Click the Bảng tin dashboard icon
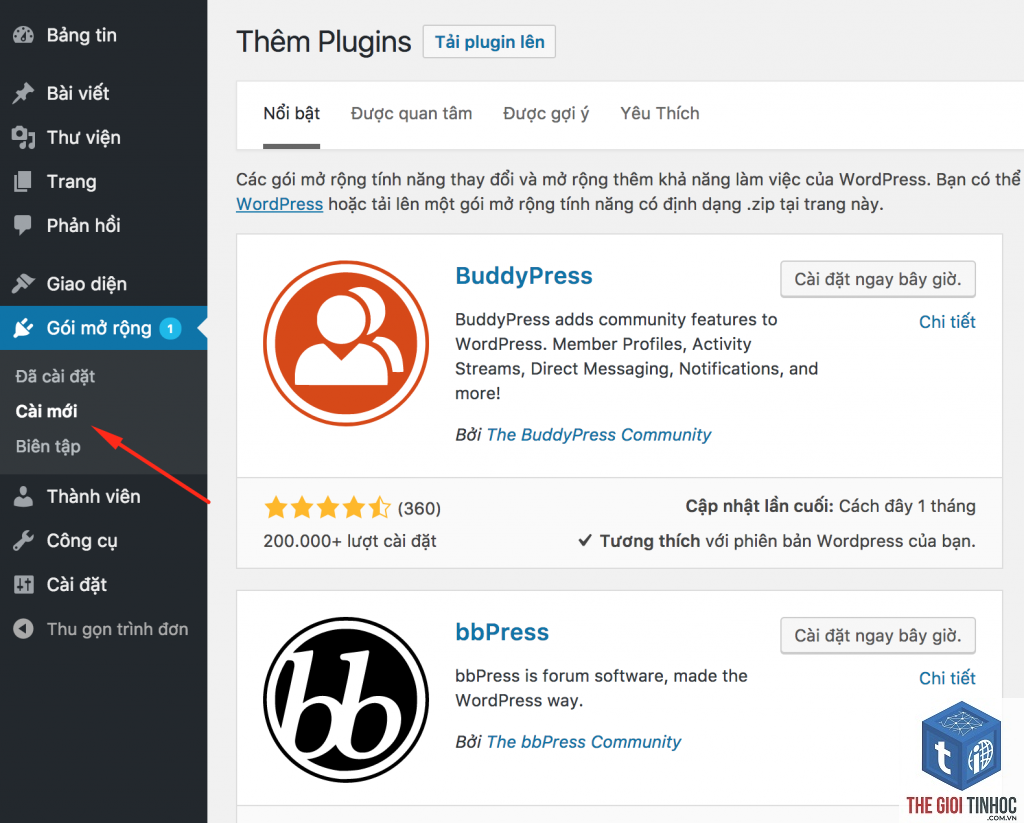Viewport: 1024px width, 823px height. 23,35
